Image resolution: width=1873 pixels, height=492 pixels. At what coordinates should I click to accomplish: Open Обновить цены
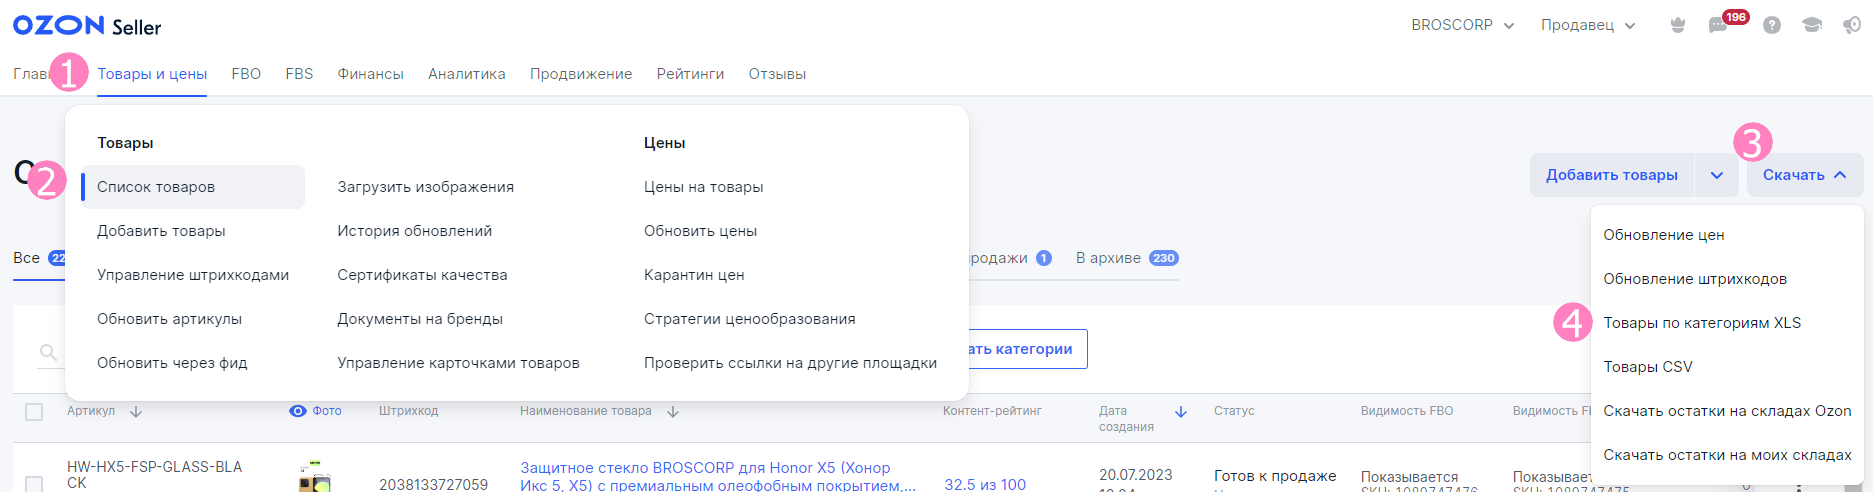coord(700,231)
